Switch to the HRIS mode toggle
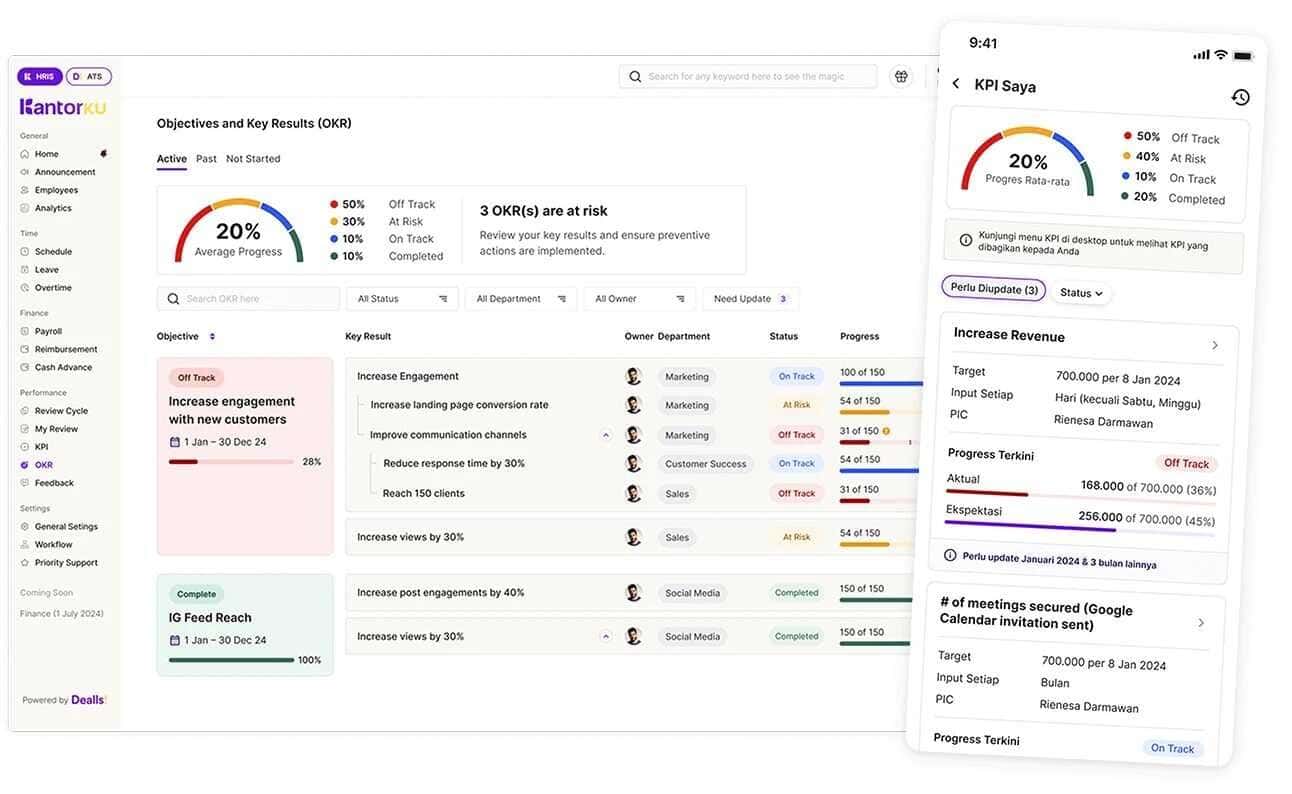The image size is (1292, 794). tap(40, 76)
